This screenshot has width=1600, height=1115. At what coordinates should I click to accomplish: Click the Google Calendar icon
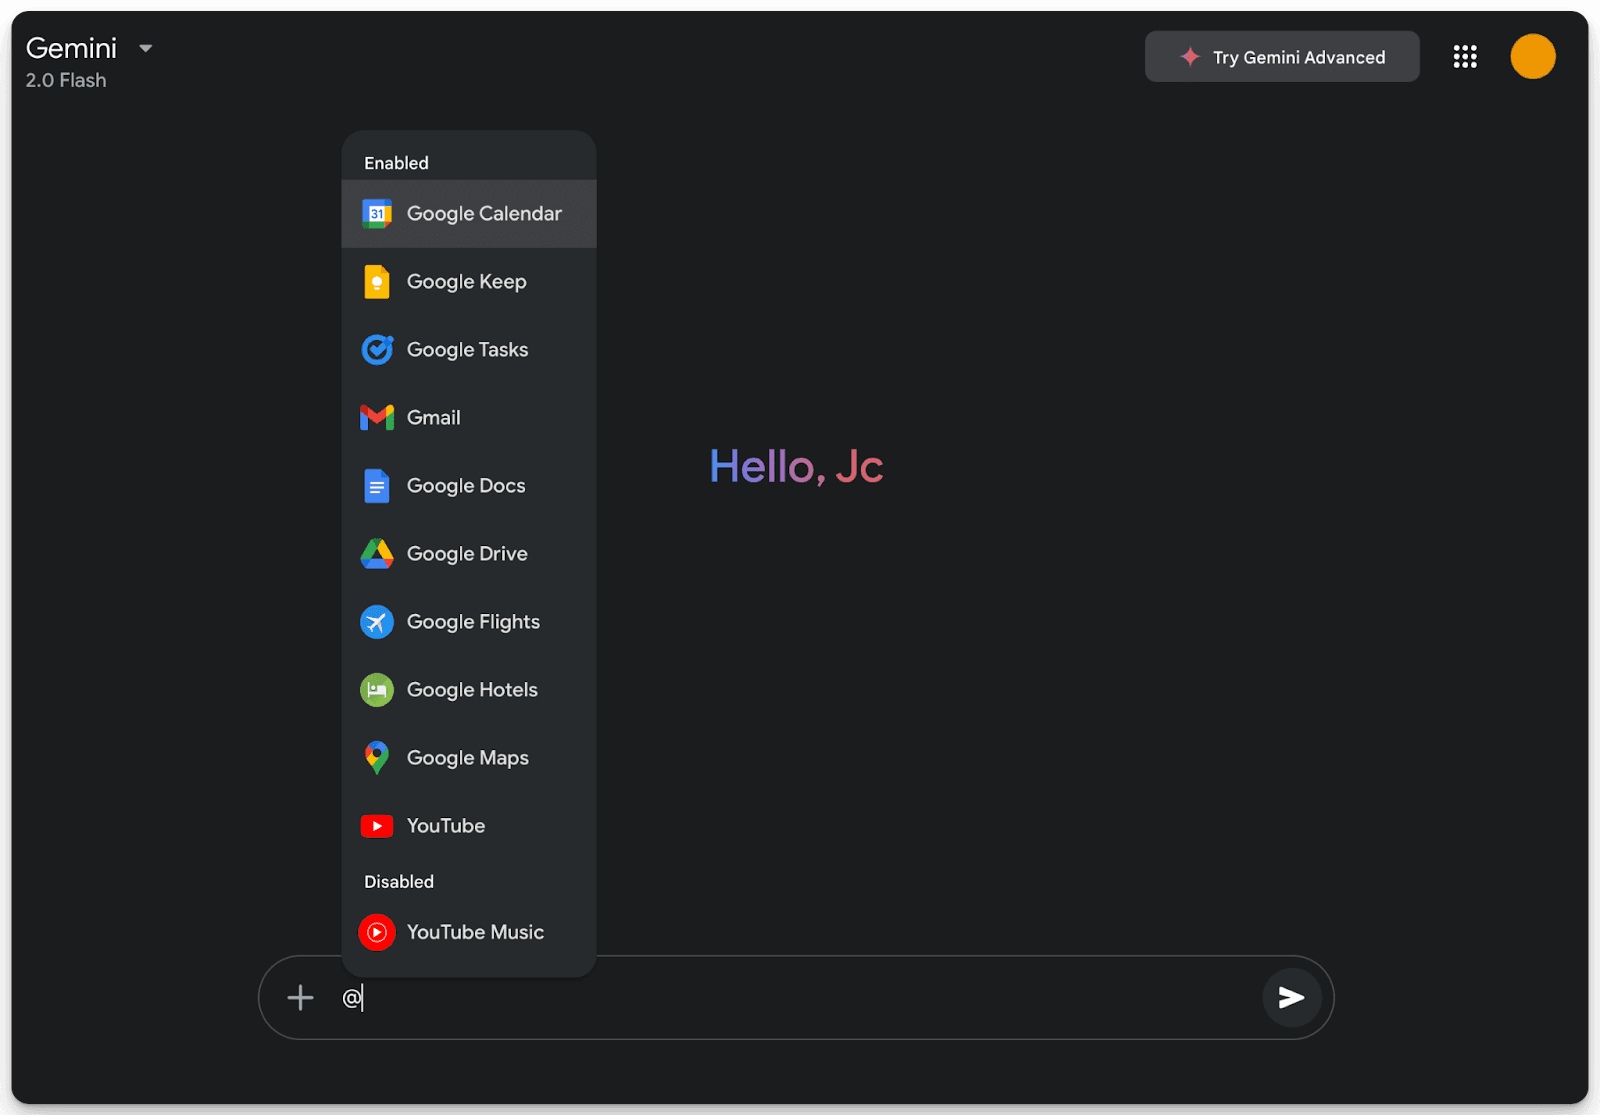[x=377, y=214]
